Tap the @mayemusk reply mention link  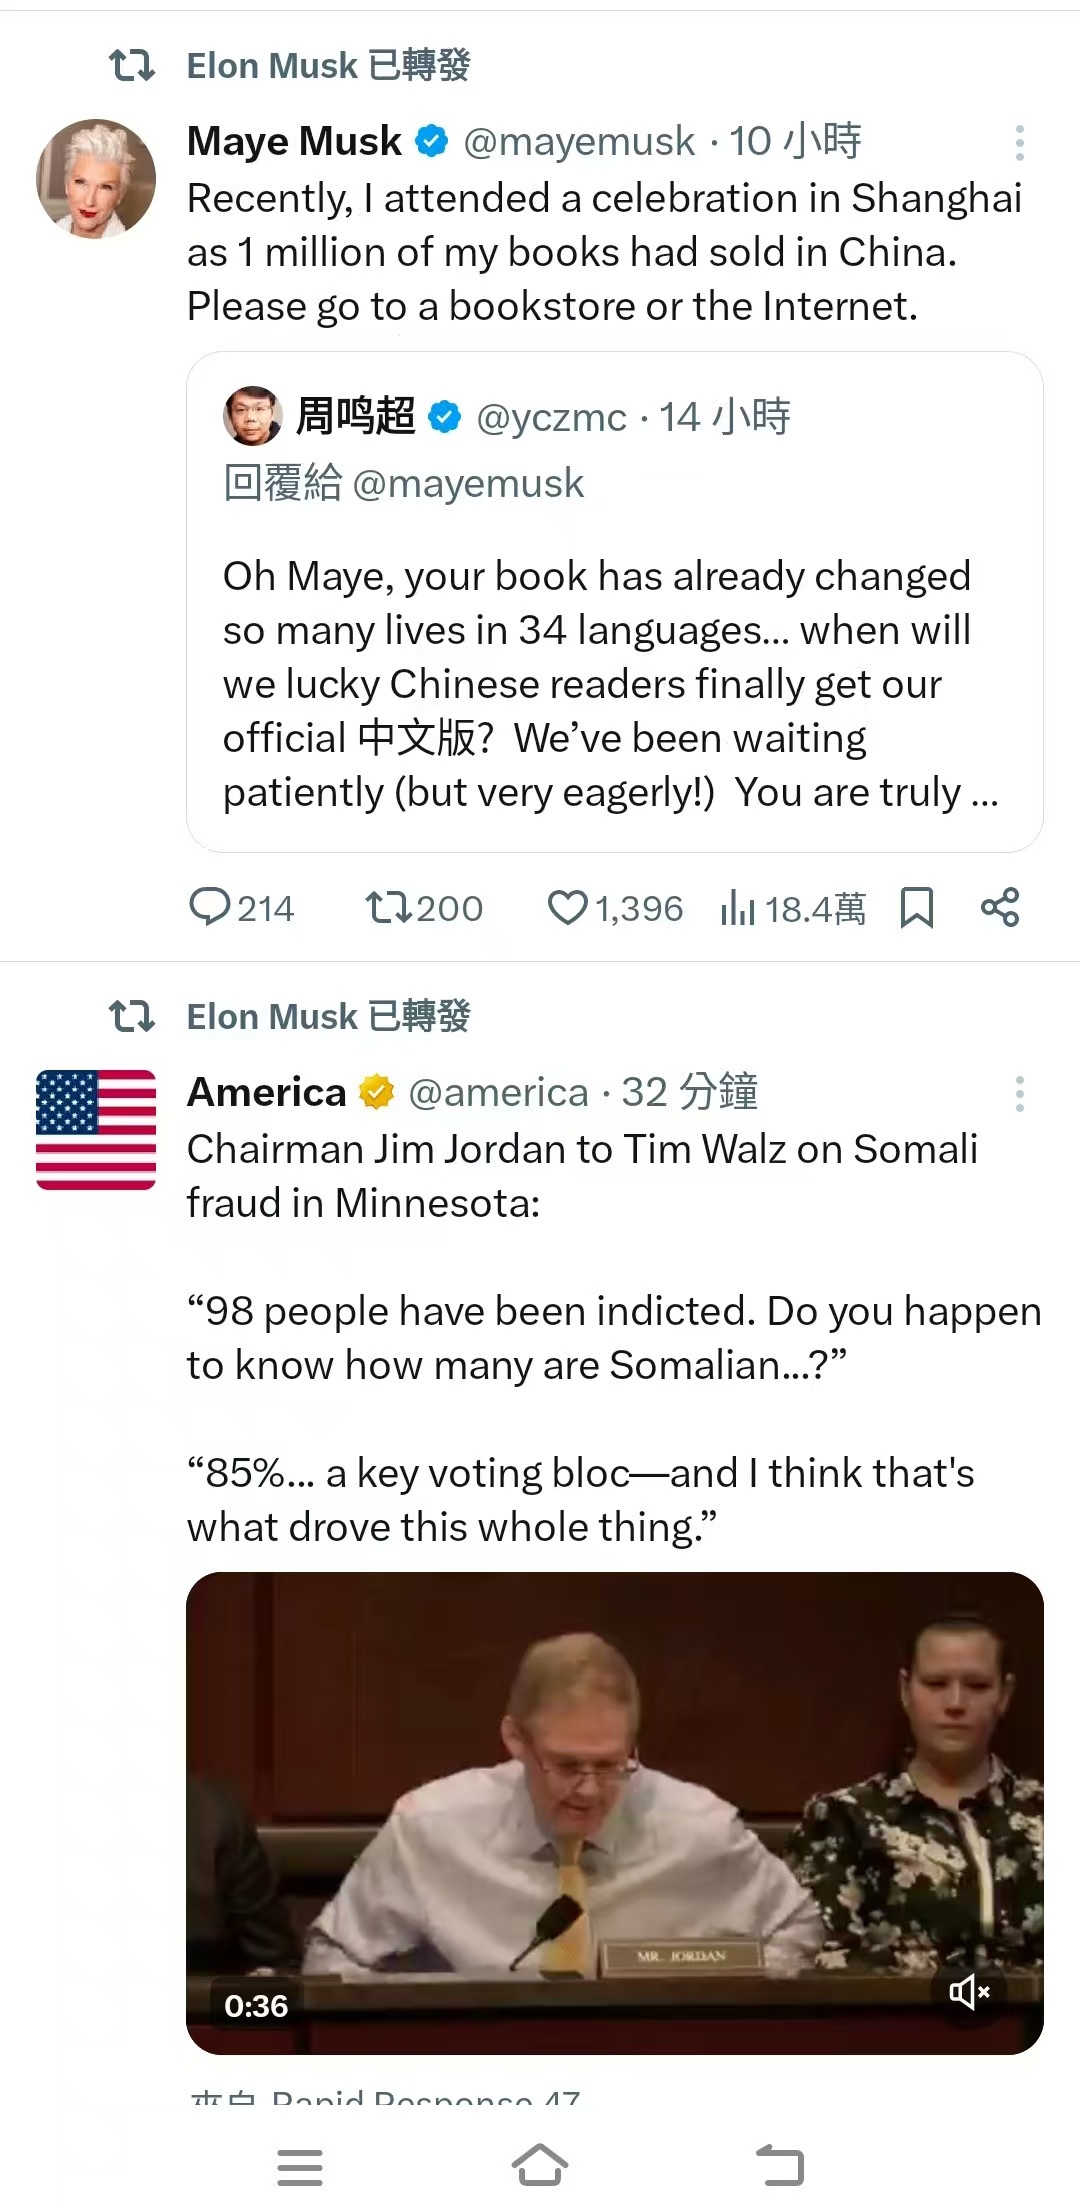pos(468,484)
